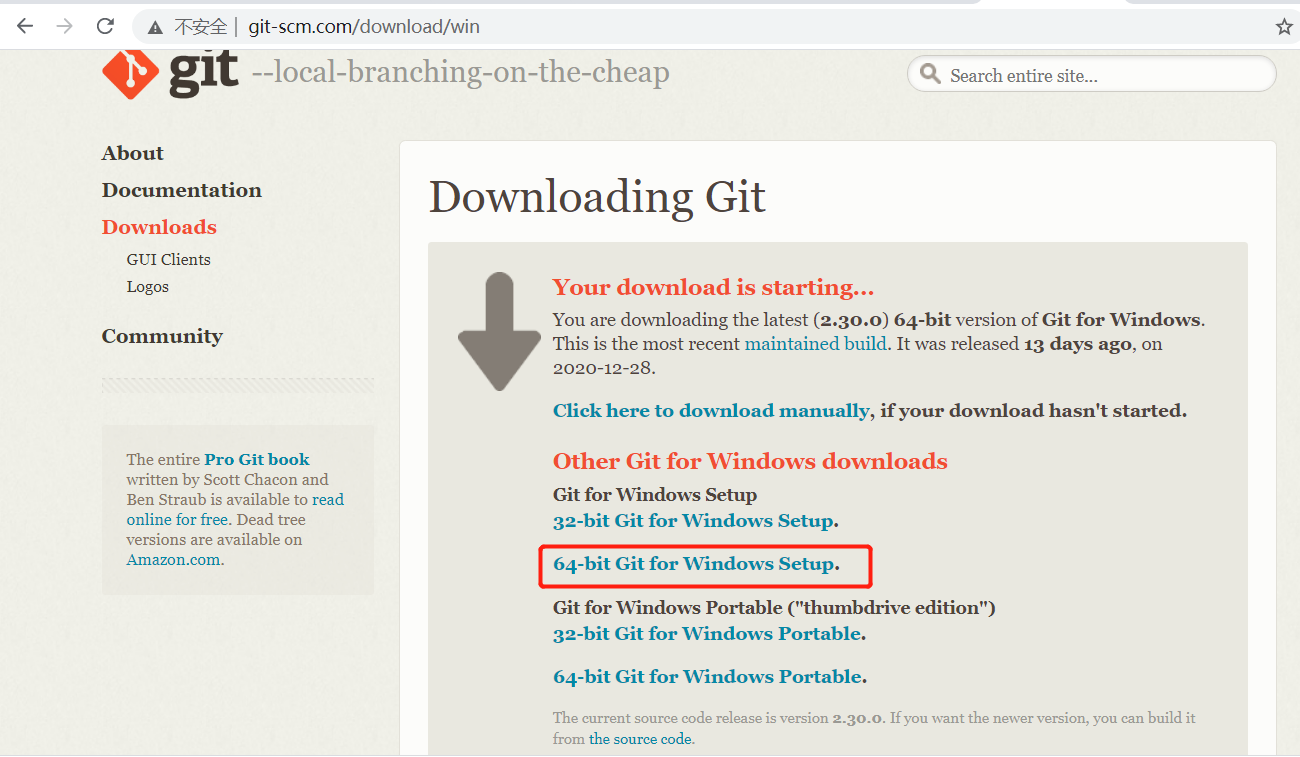Click into Search entire site field
The width and height of the screenshot is (1300, 757).
pyautogui.click(x=1092, y=75)
